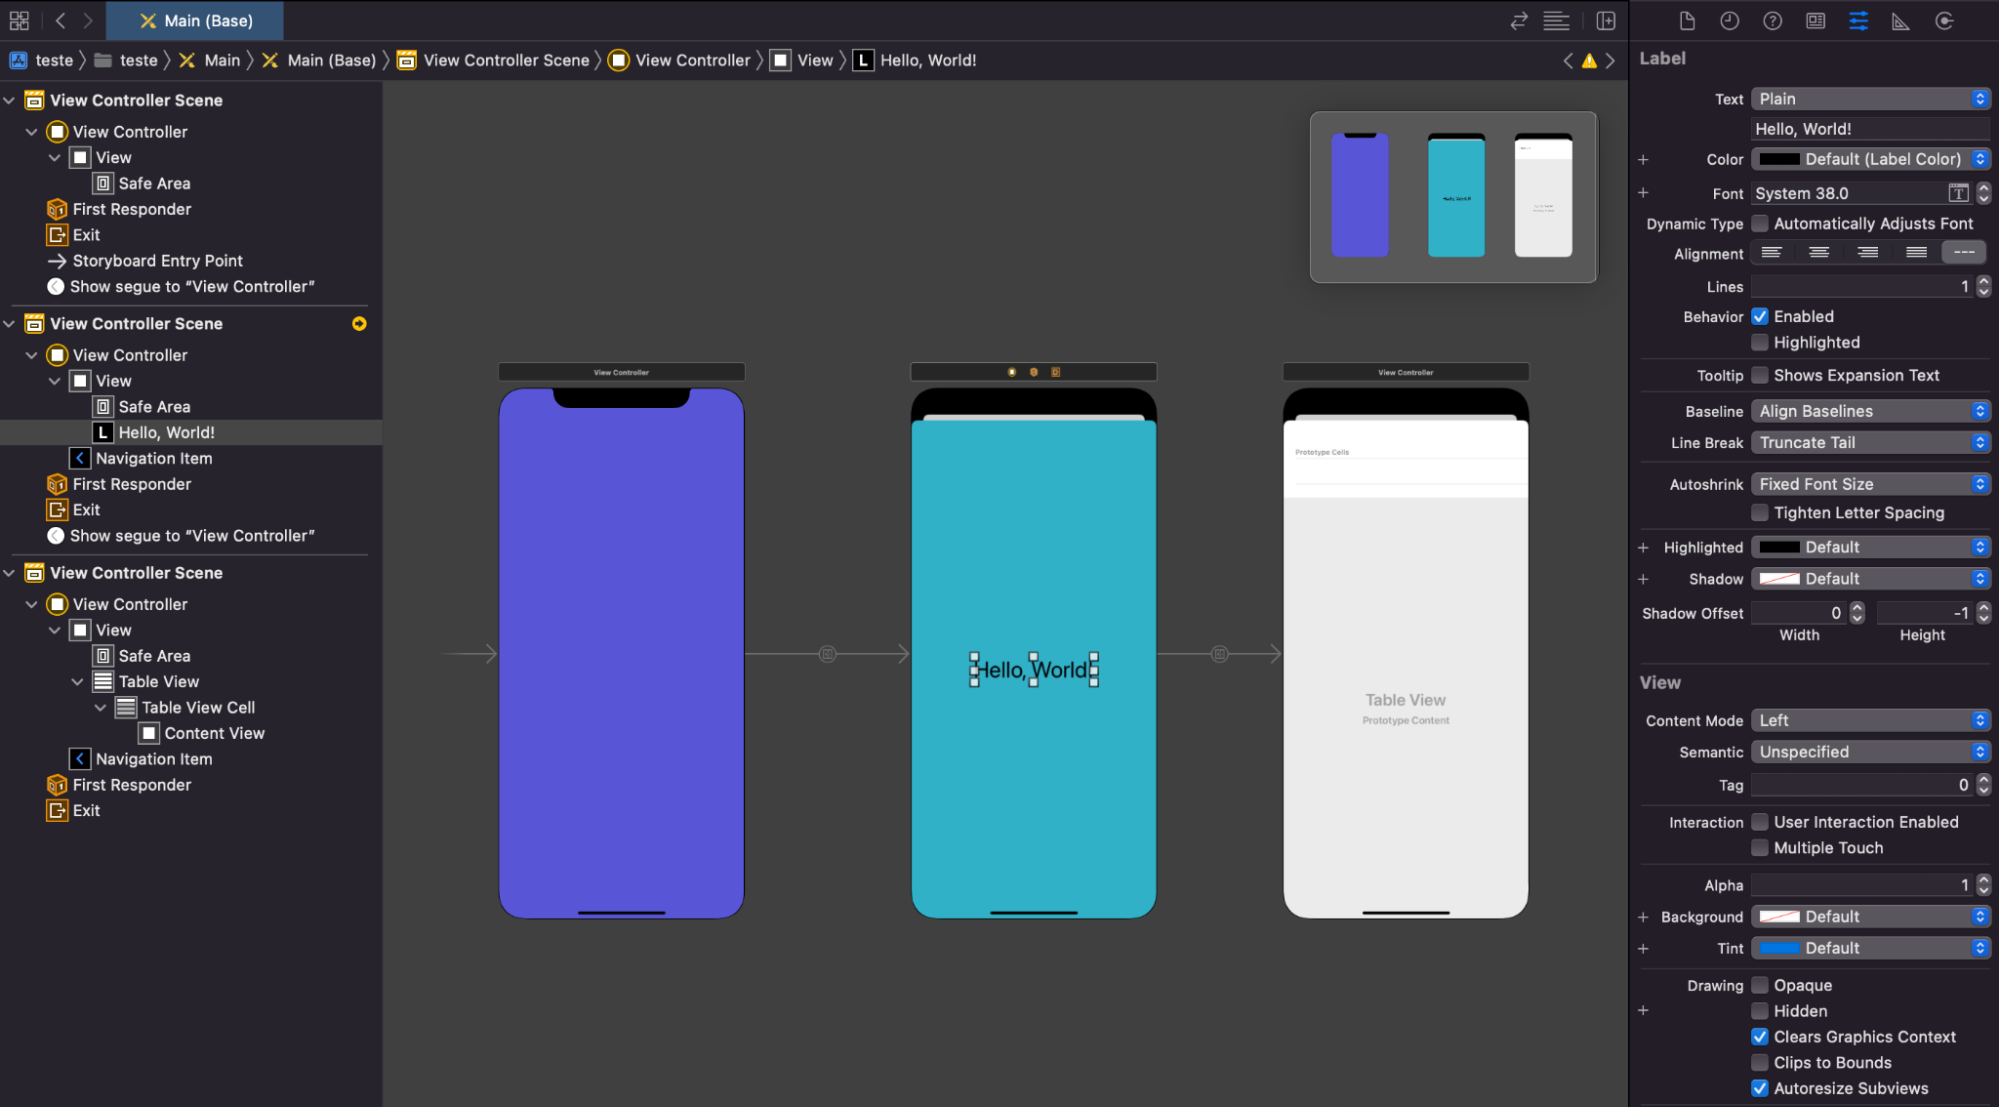Toggle the Highlighted behavior checkbox
1999x1107 pixels.
click(1759, 342)
